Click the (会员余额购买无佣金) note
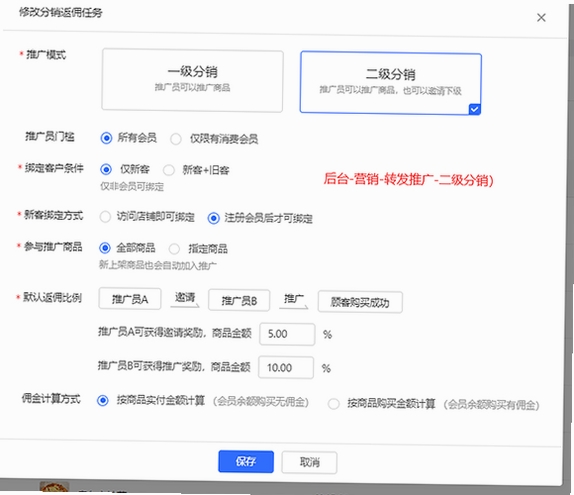Viewport: 574px width, 495px height. pyautogui.click(x=261, y=402)
